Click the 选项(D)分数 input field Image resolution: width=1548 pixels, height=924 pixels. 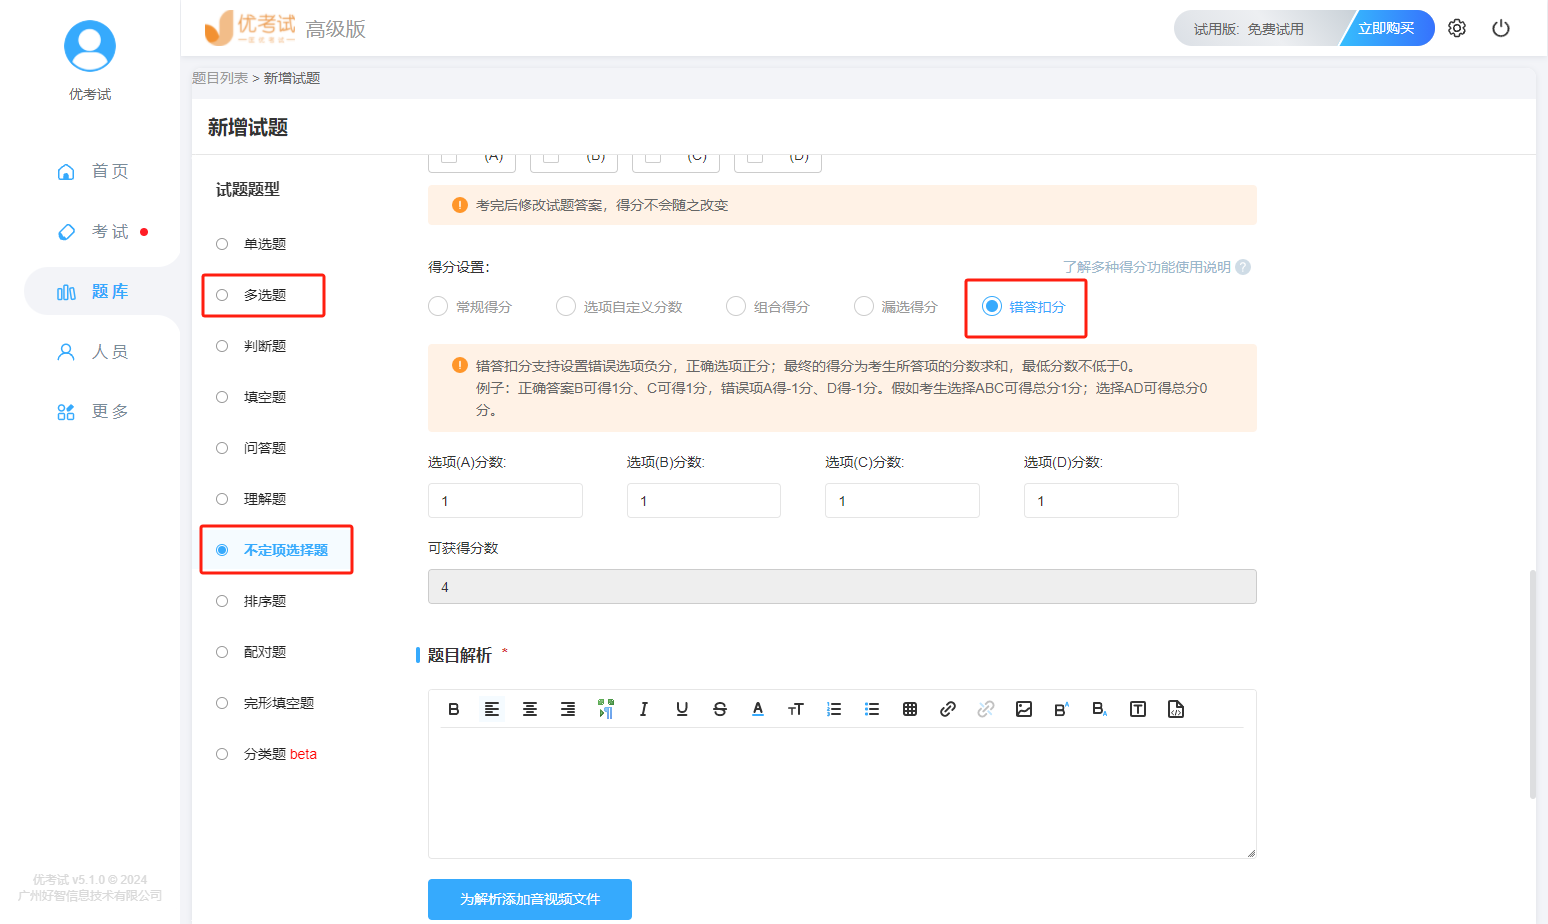(1101, 500)
